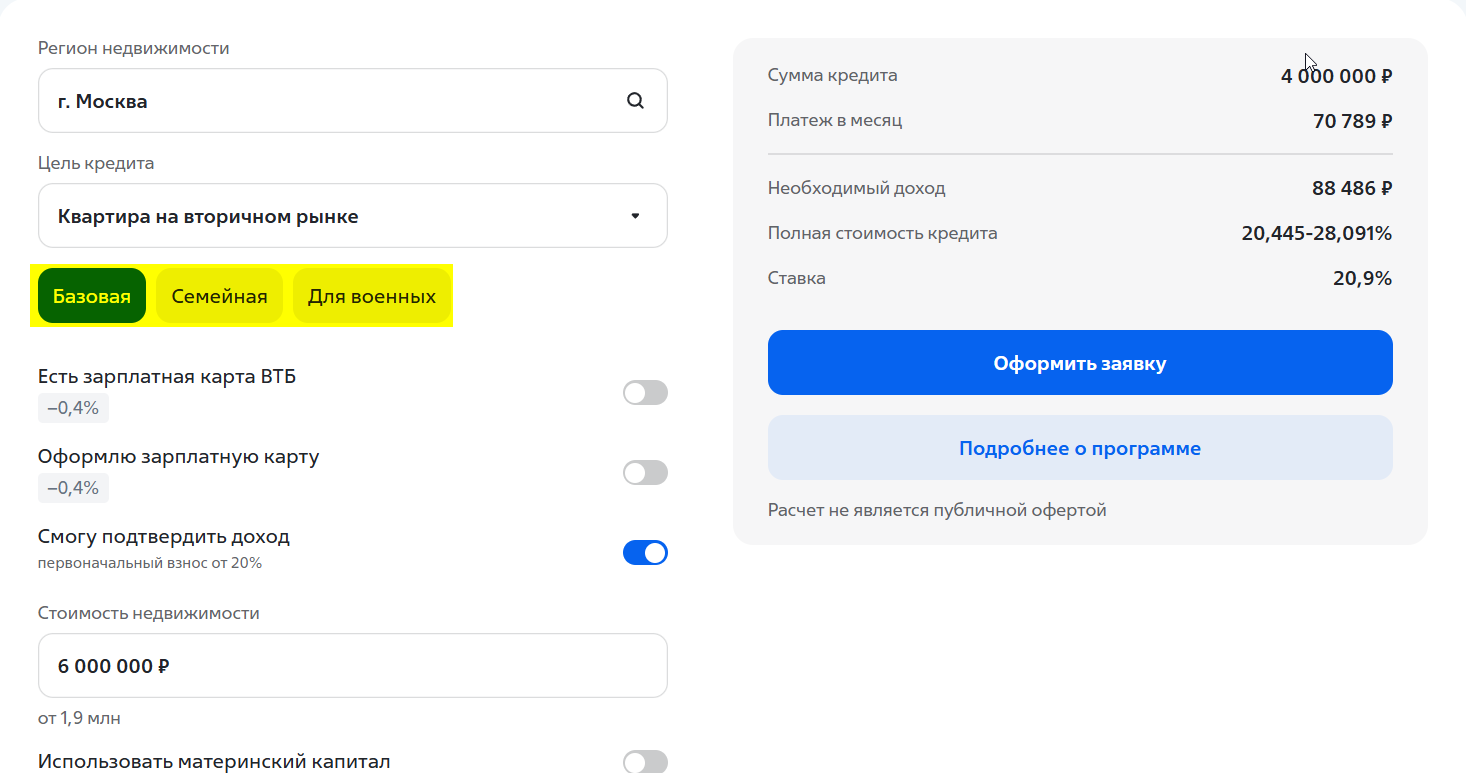Image resolution: width=1466 pixels, height=773 pixels.
Task: Open the "Цель кредита" dropdown
Action: (x=352, y=215)
